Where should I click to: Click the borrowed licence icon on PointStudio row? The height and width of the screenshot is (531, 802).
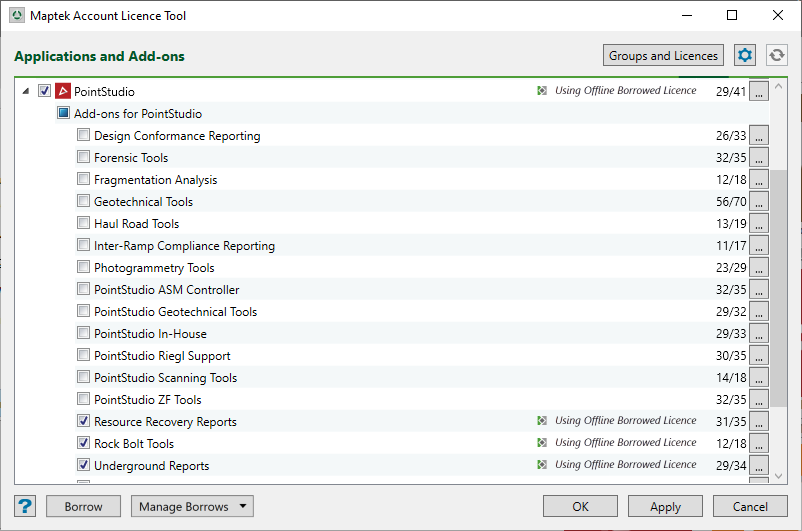click(542, 91)
